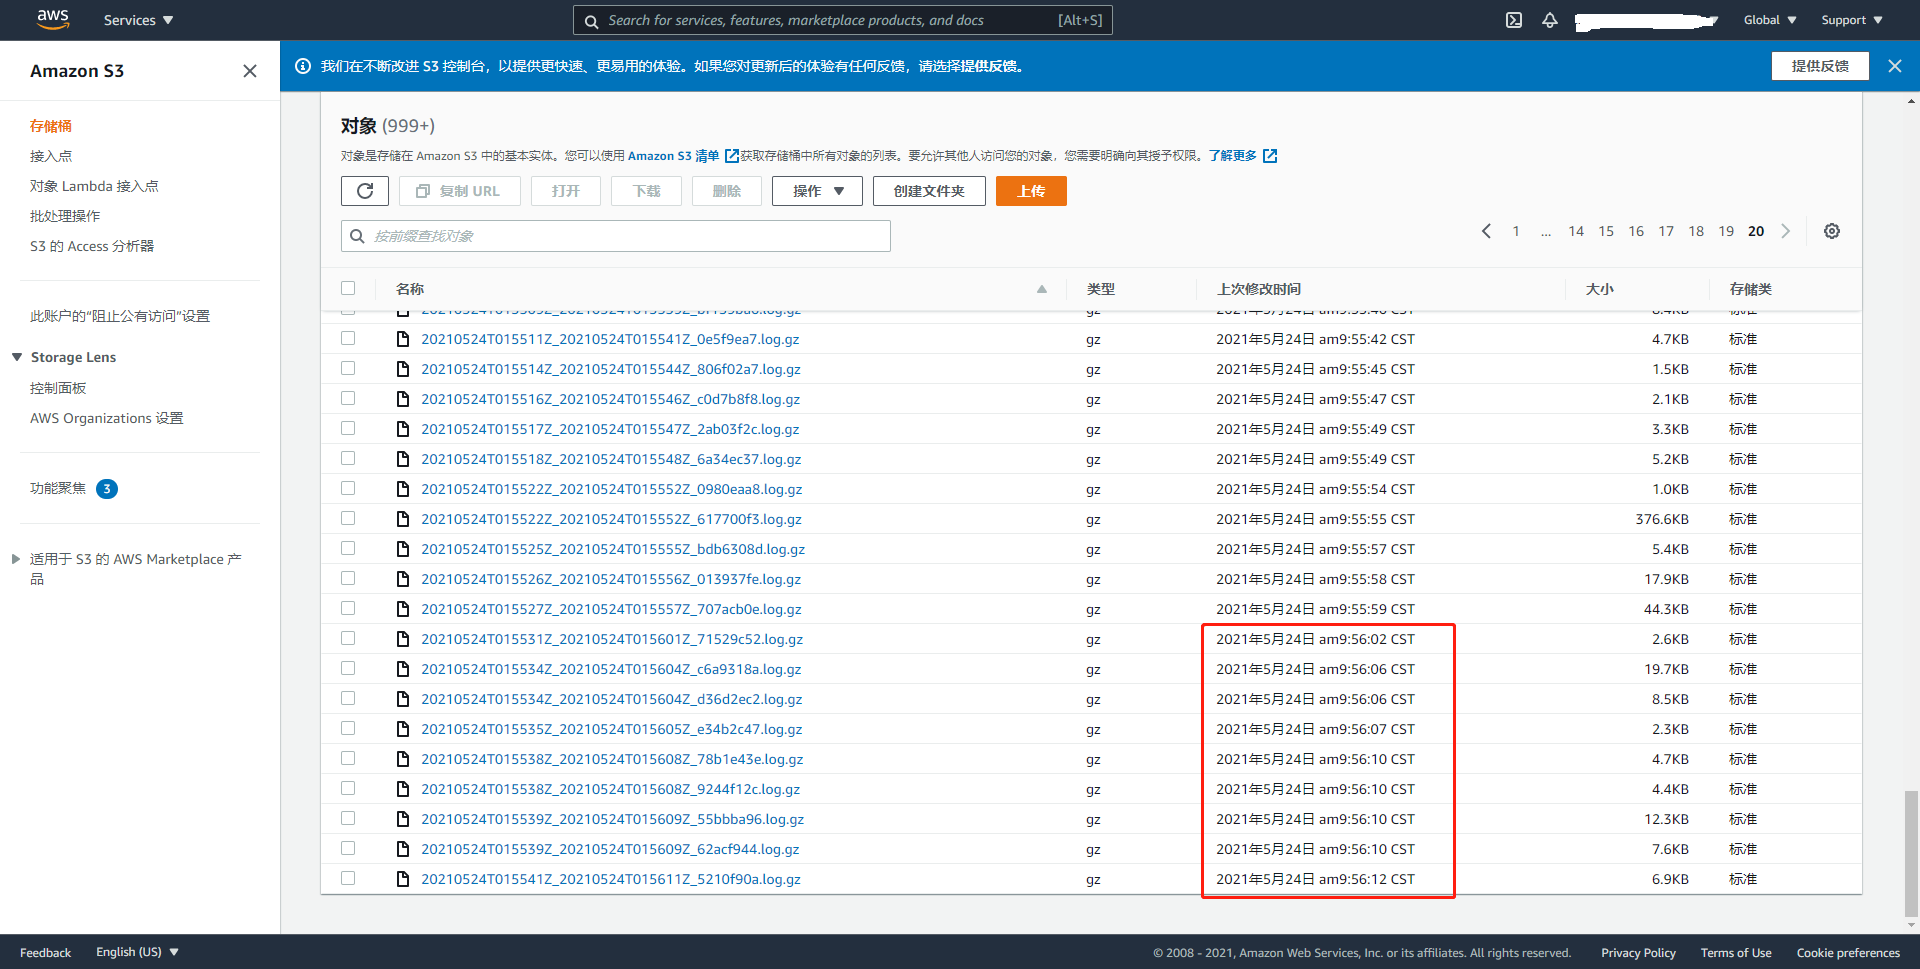Open the 操作 actions dropdown

[x=817, y=191]
